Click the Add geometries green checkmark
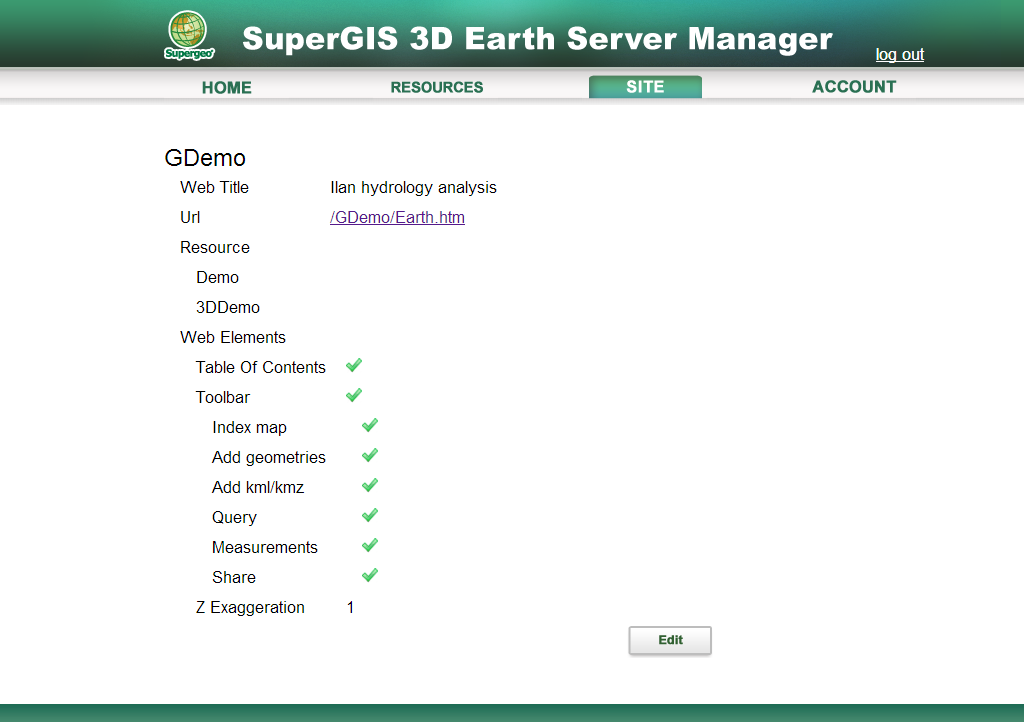This screenshot has height=722, width=1024. click(370, 456)
